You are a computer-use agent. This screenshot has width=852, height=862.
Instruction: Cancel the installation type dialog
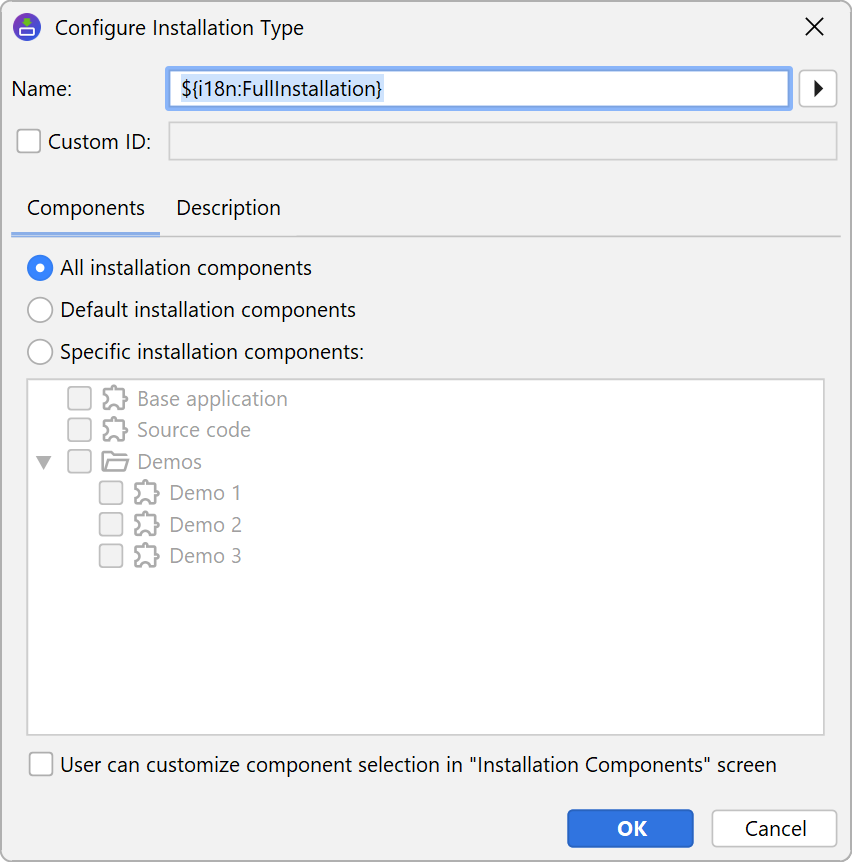coord(774,828)
